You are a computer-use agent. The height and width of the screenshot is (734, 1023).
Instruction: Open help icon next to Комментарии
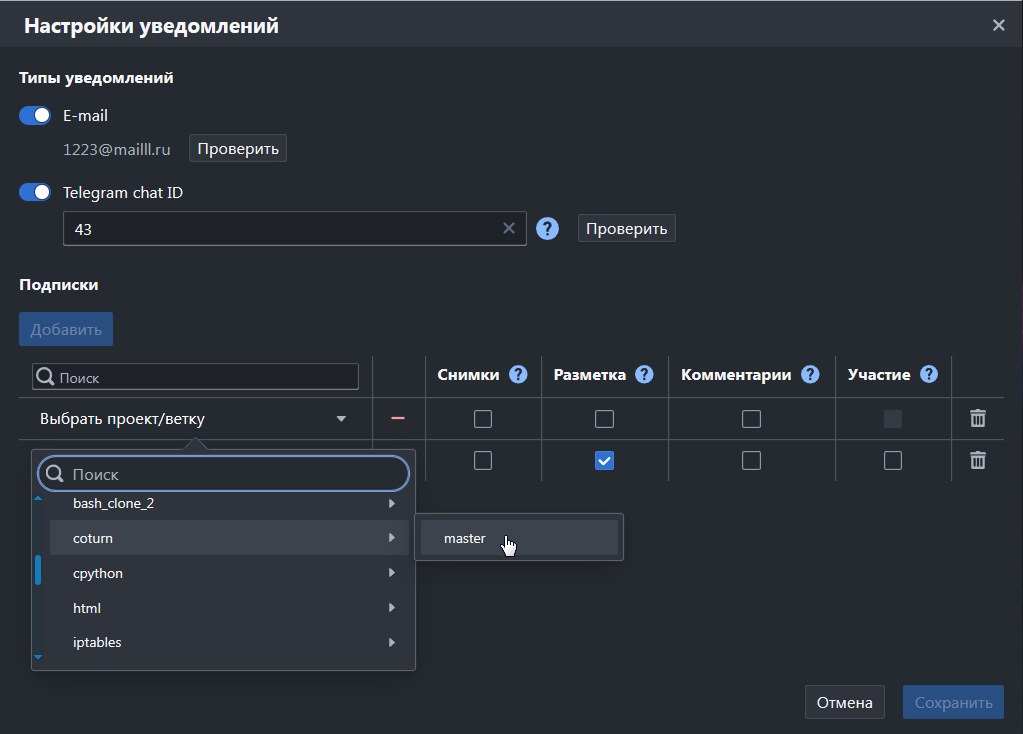[810, 375]
